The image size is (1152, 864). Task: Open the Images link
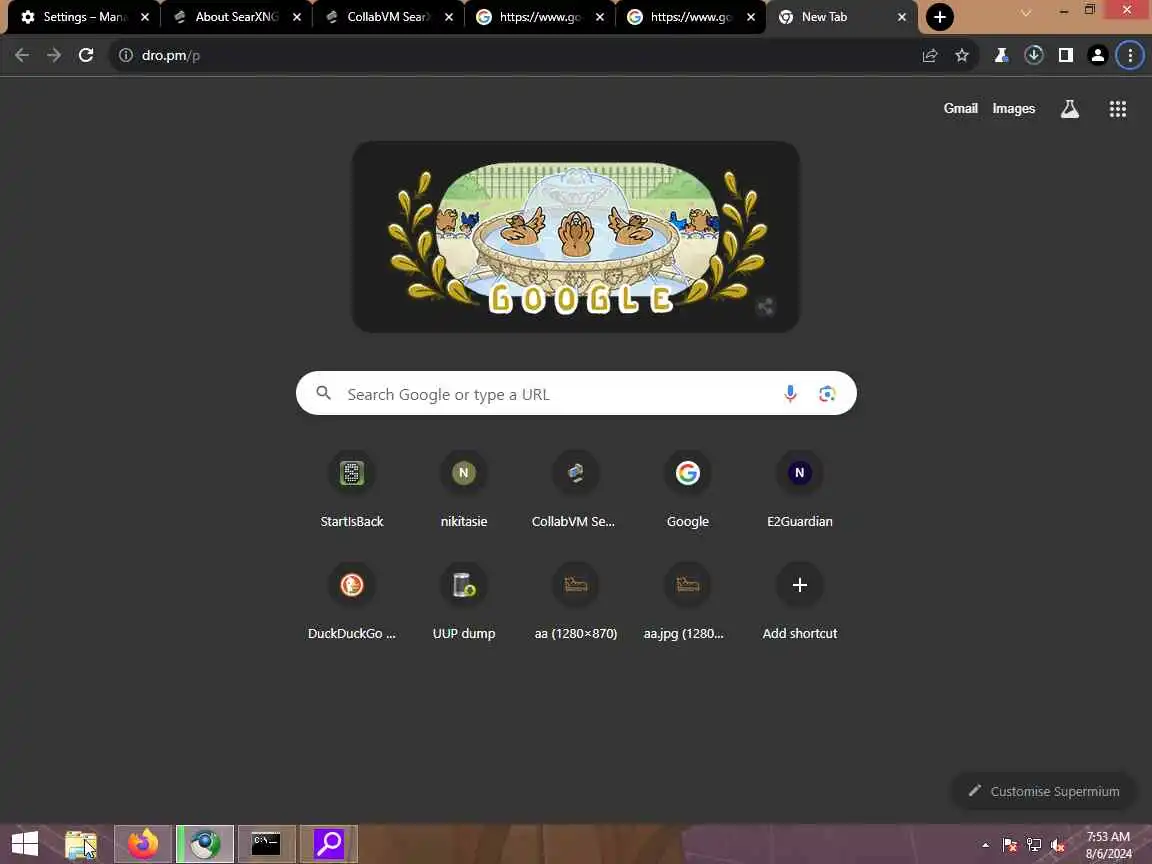(1013, 109)
